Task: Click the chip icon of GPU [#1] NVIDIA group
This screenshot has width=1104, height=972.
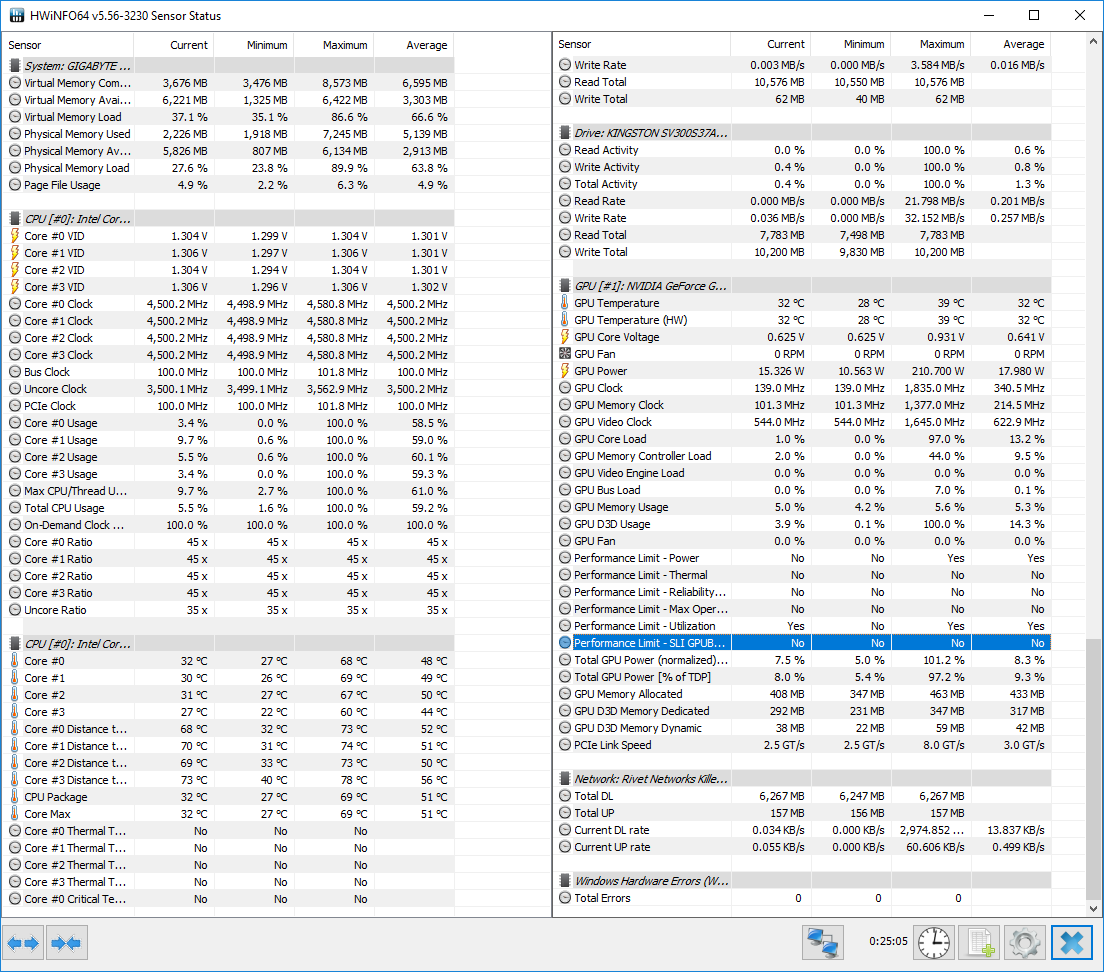Action: (x=565, y=286)
